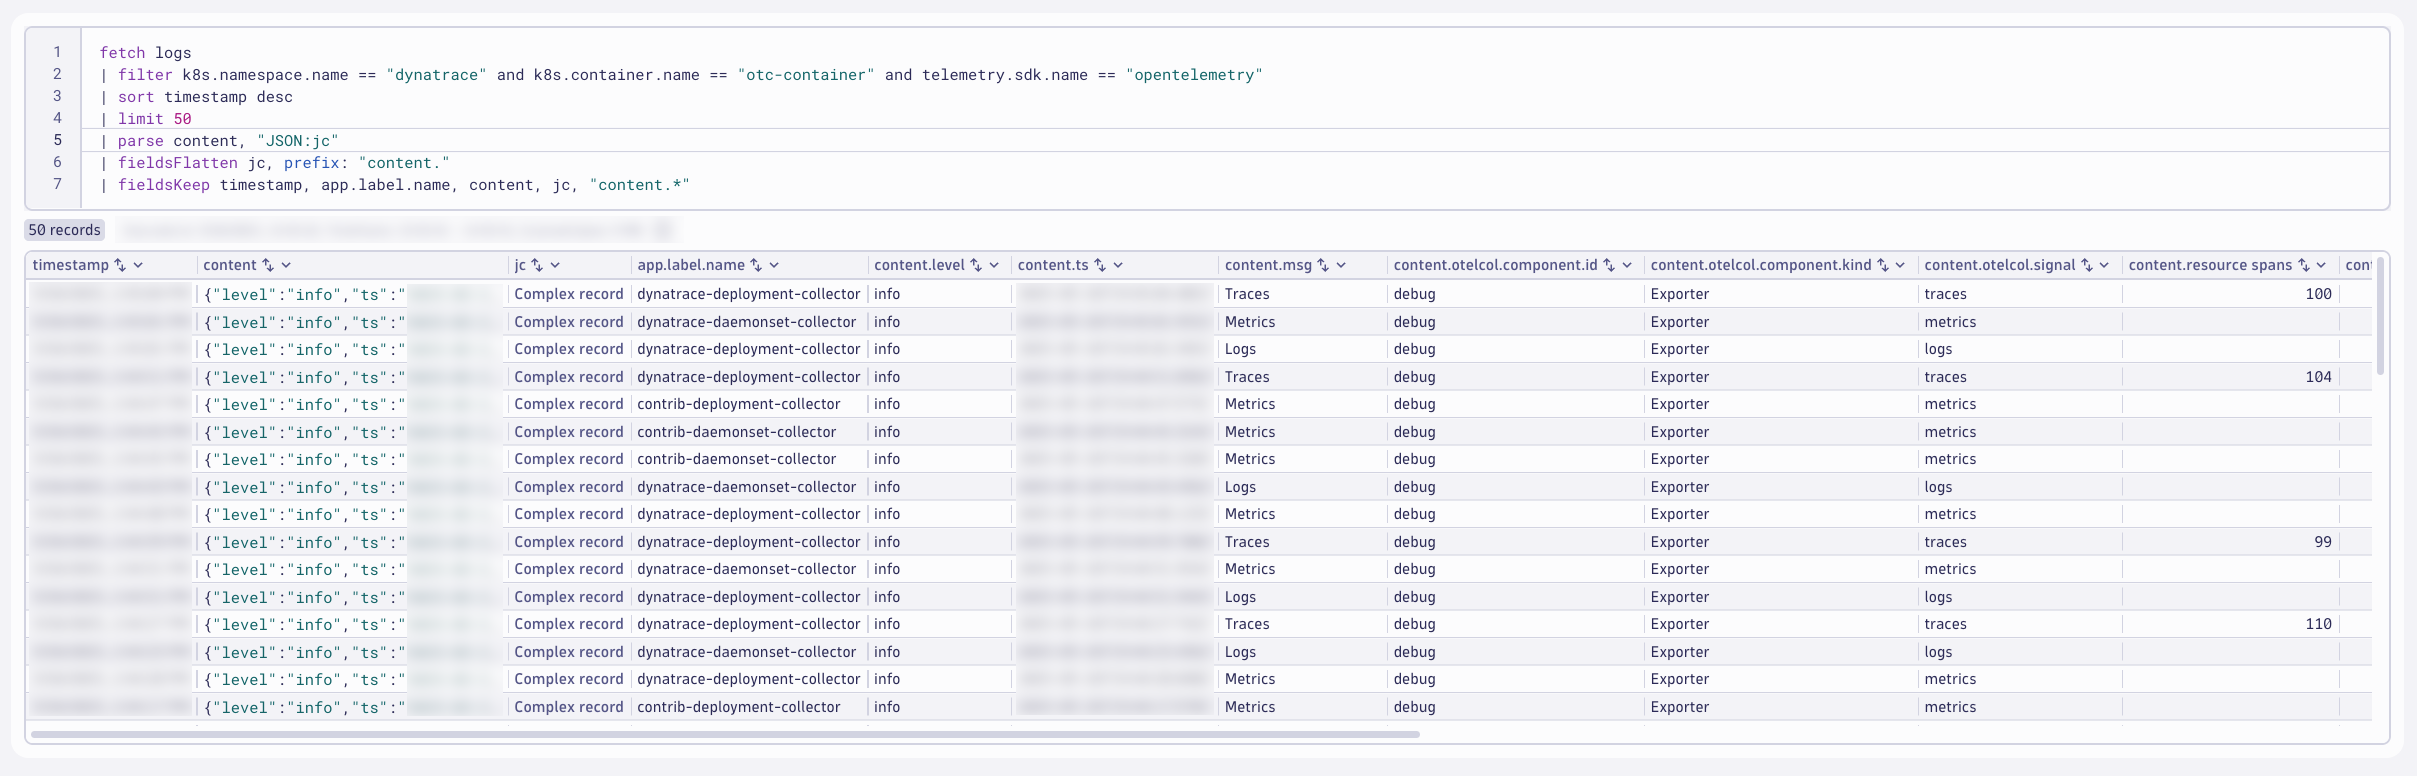Click 'traces' signal in the 104 spans row
Screen dimensions: 2417x776
click(1945, 377)
